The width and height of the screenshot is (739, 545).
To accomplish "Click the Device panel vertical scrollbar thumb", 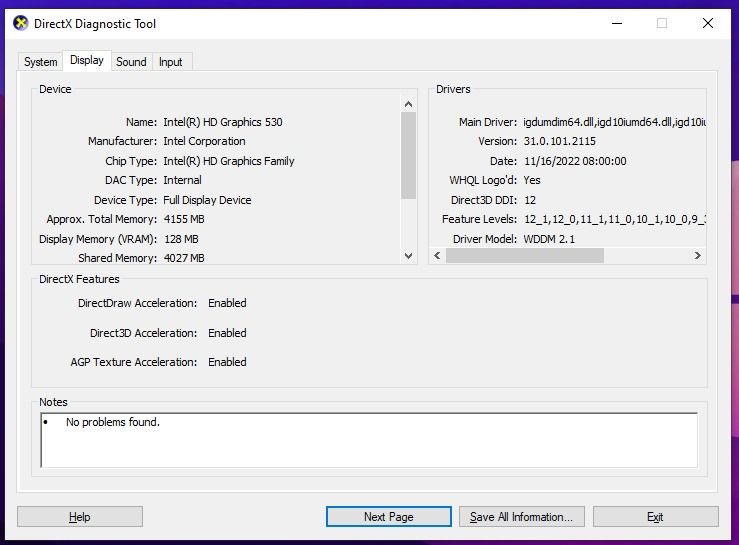I will tap(408, 155).
